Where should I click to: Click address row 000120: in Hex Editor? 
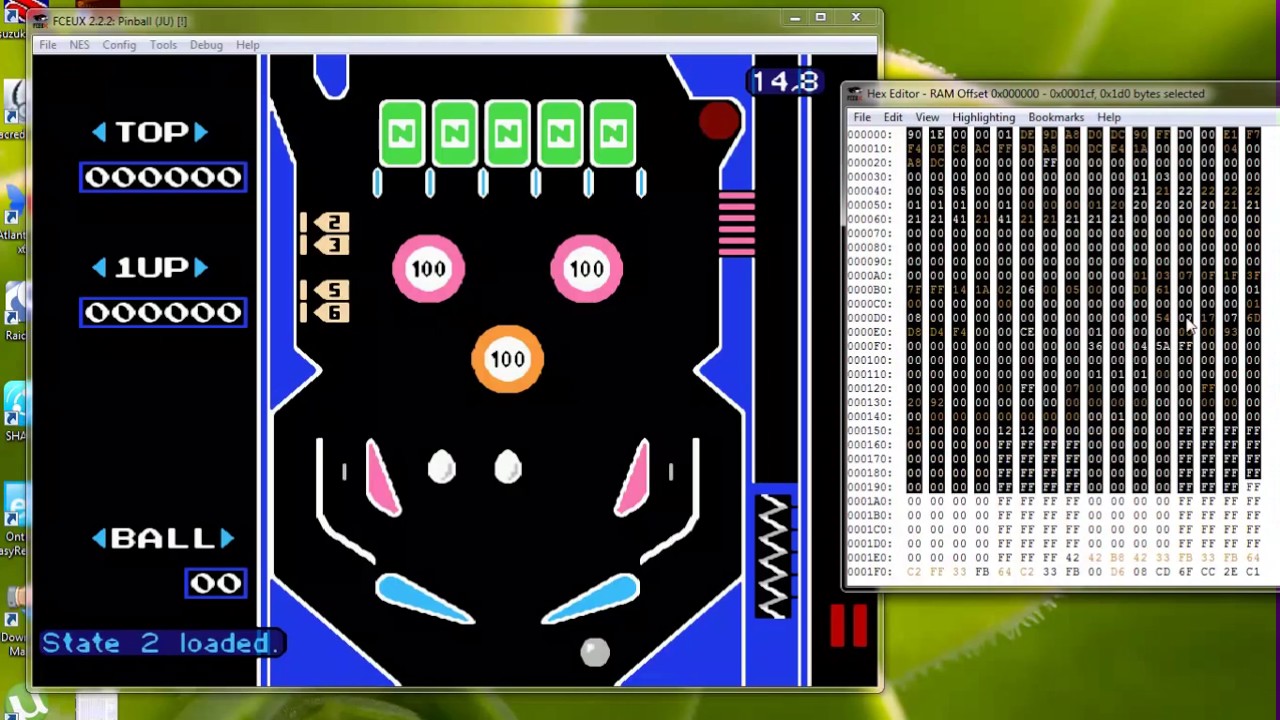pos(869,388)
